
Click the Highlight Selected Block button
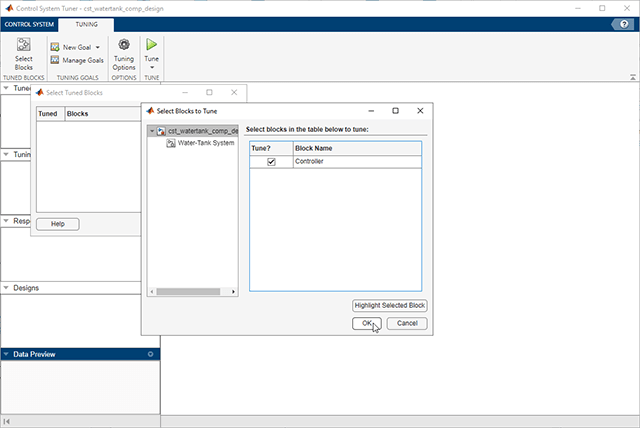(x=389, y=305)
